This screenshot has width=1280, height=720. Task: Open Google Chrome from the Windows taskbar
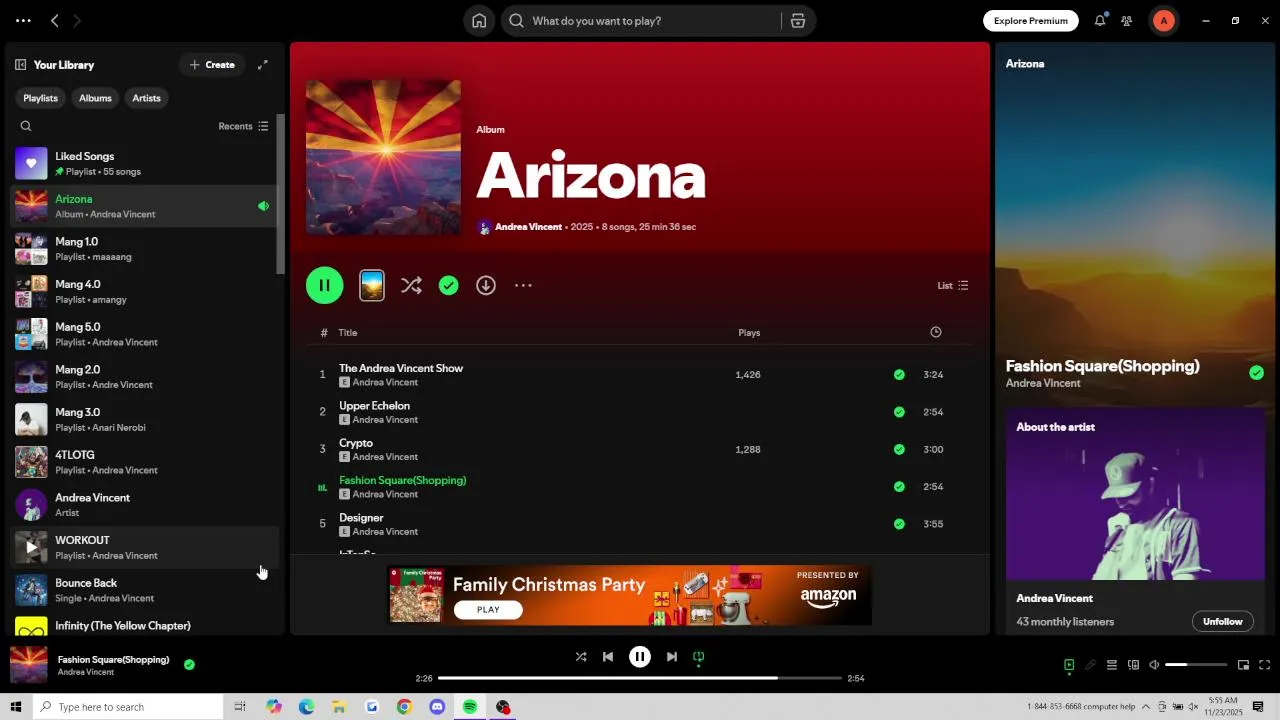[x=404, y=707]
